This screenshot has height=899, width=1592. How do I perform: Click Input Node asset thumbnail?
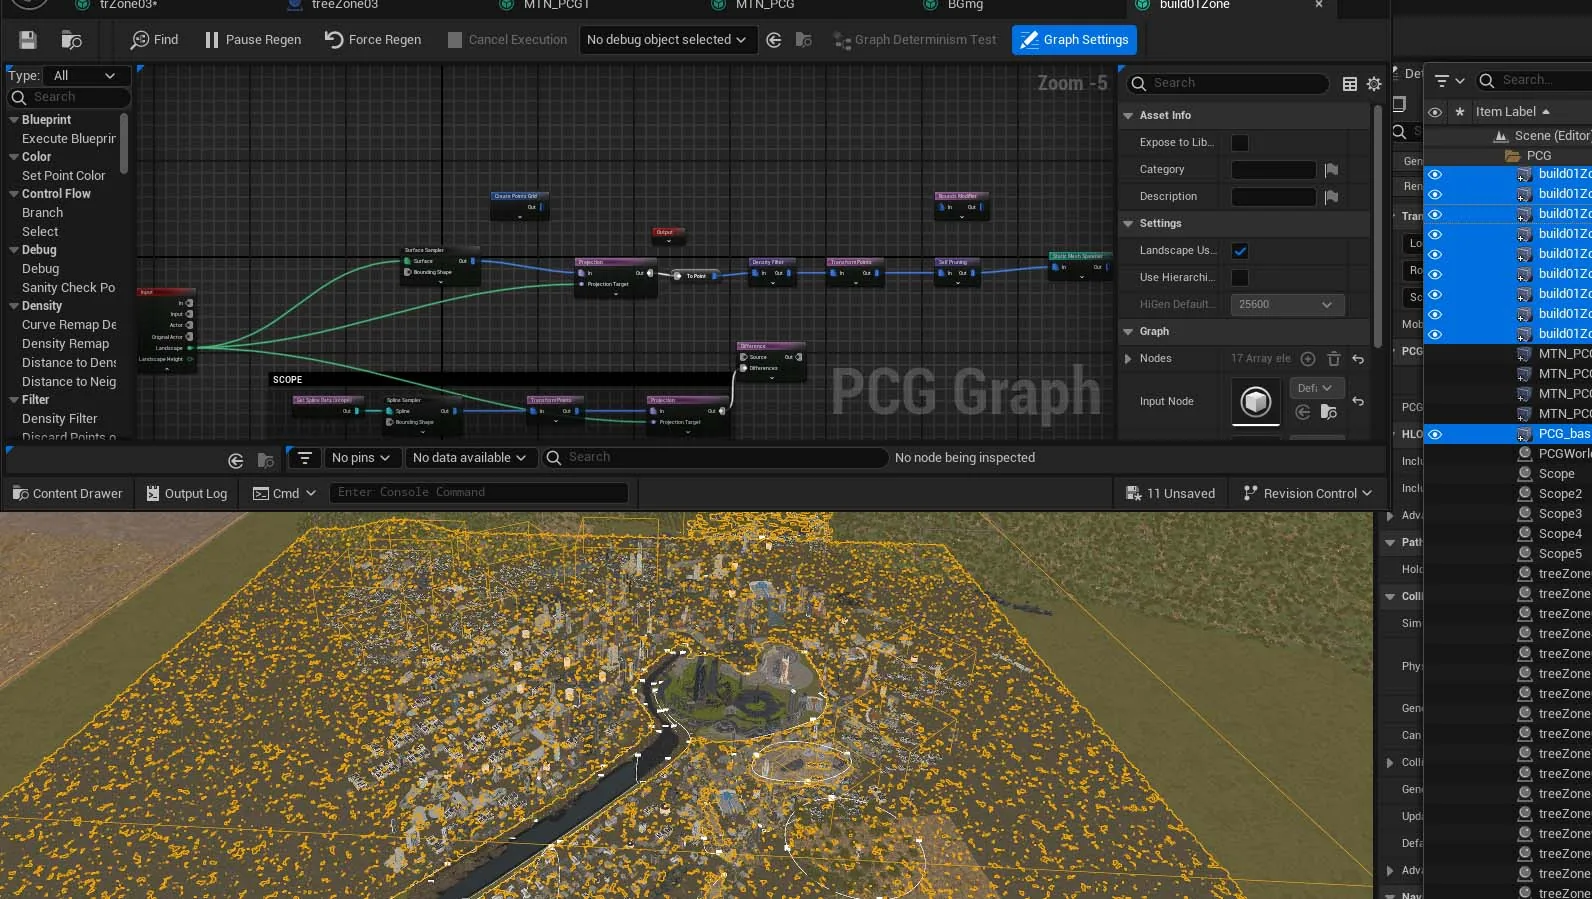1256,401
